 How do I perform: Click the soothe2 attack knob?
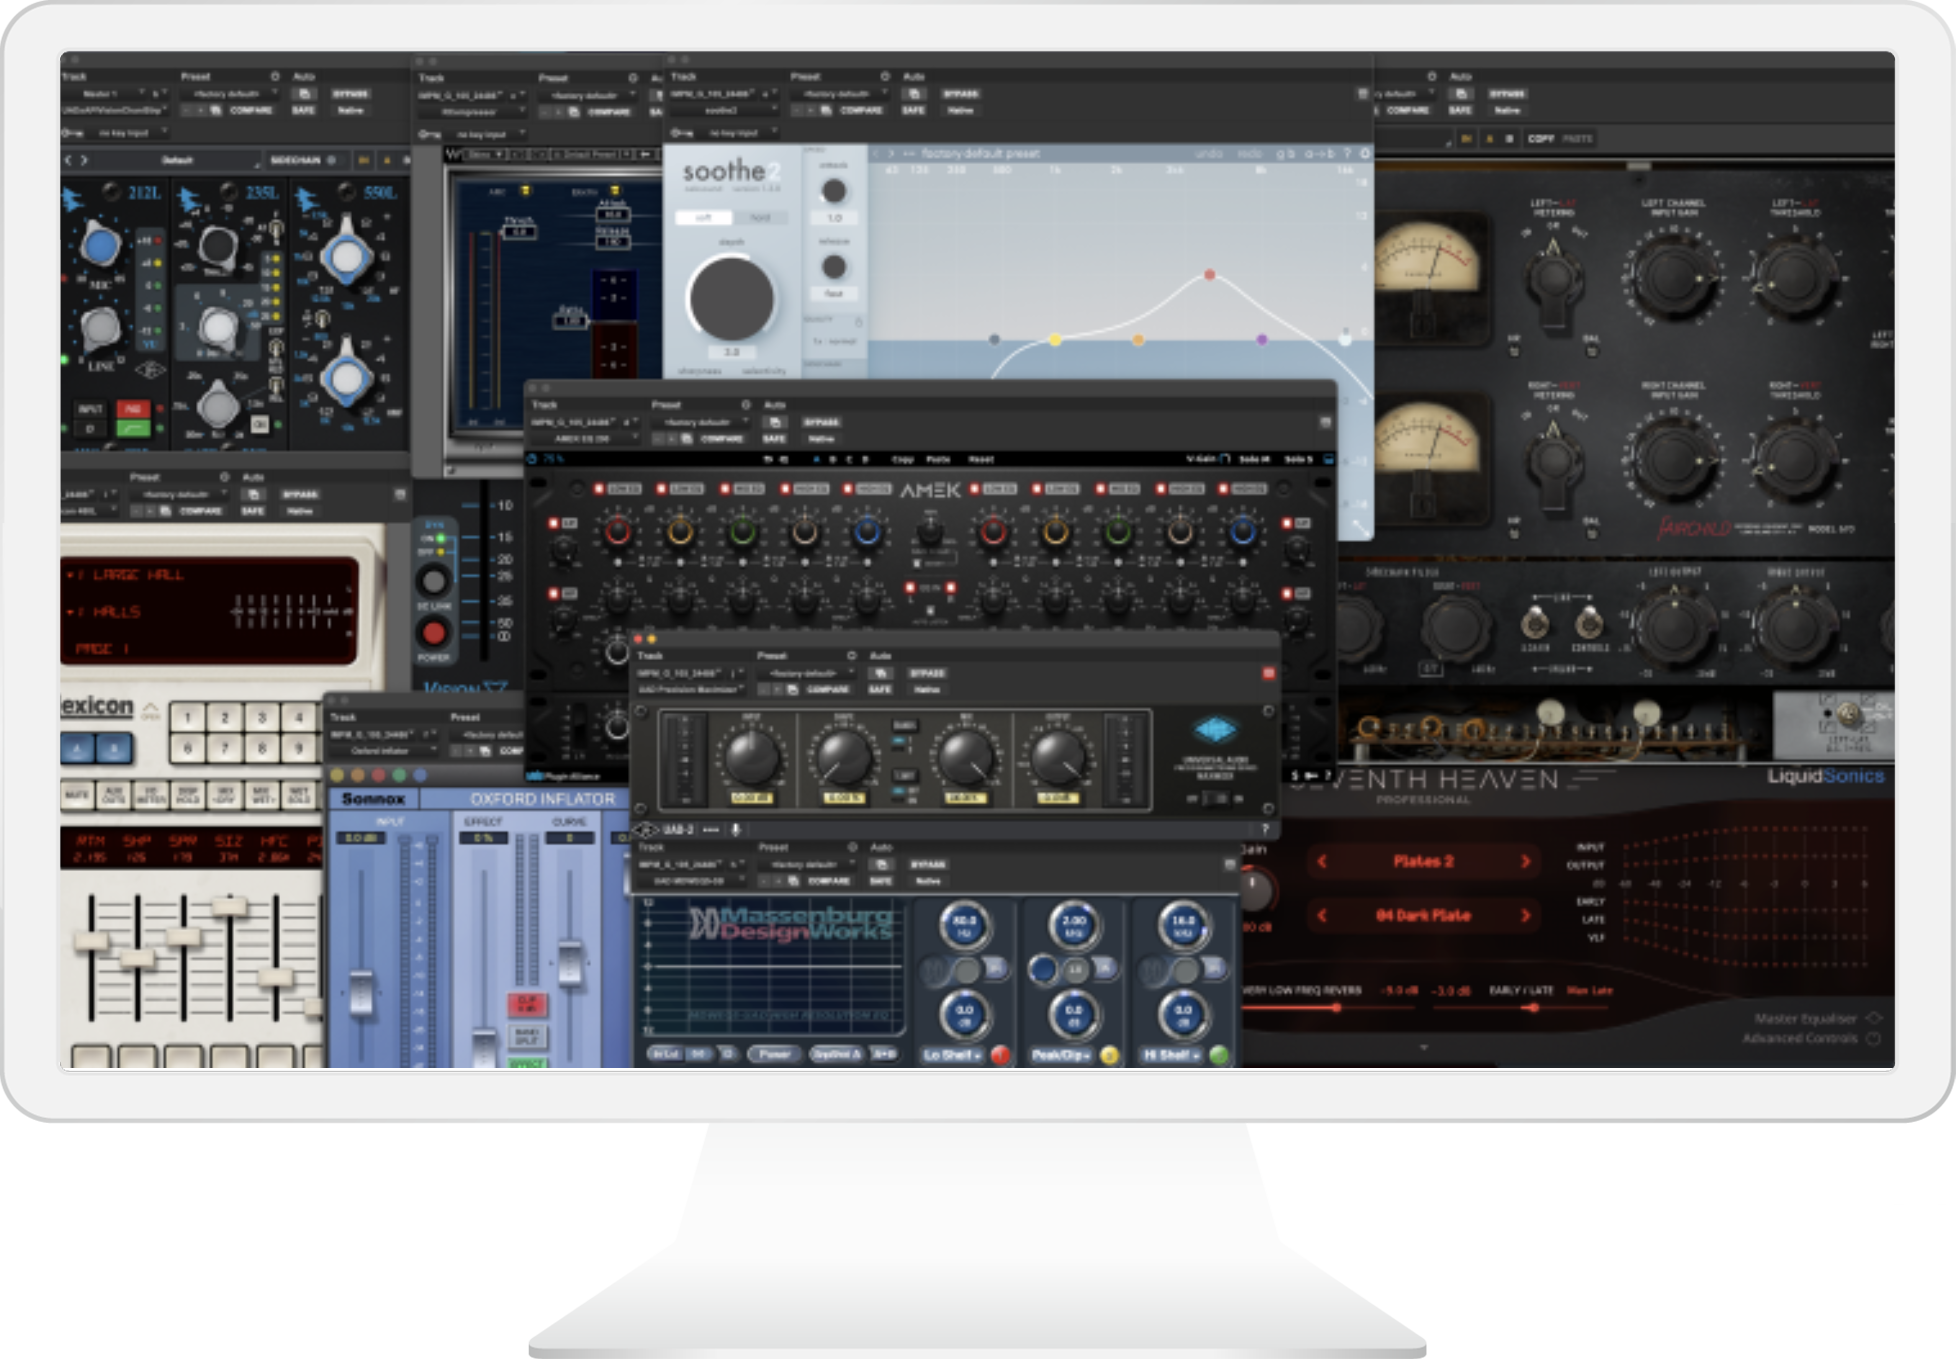point(833,191)
